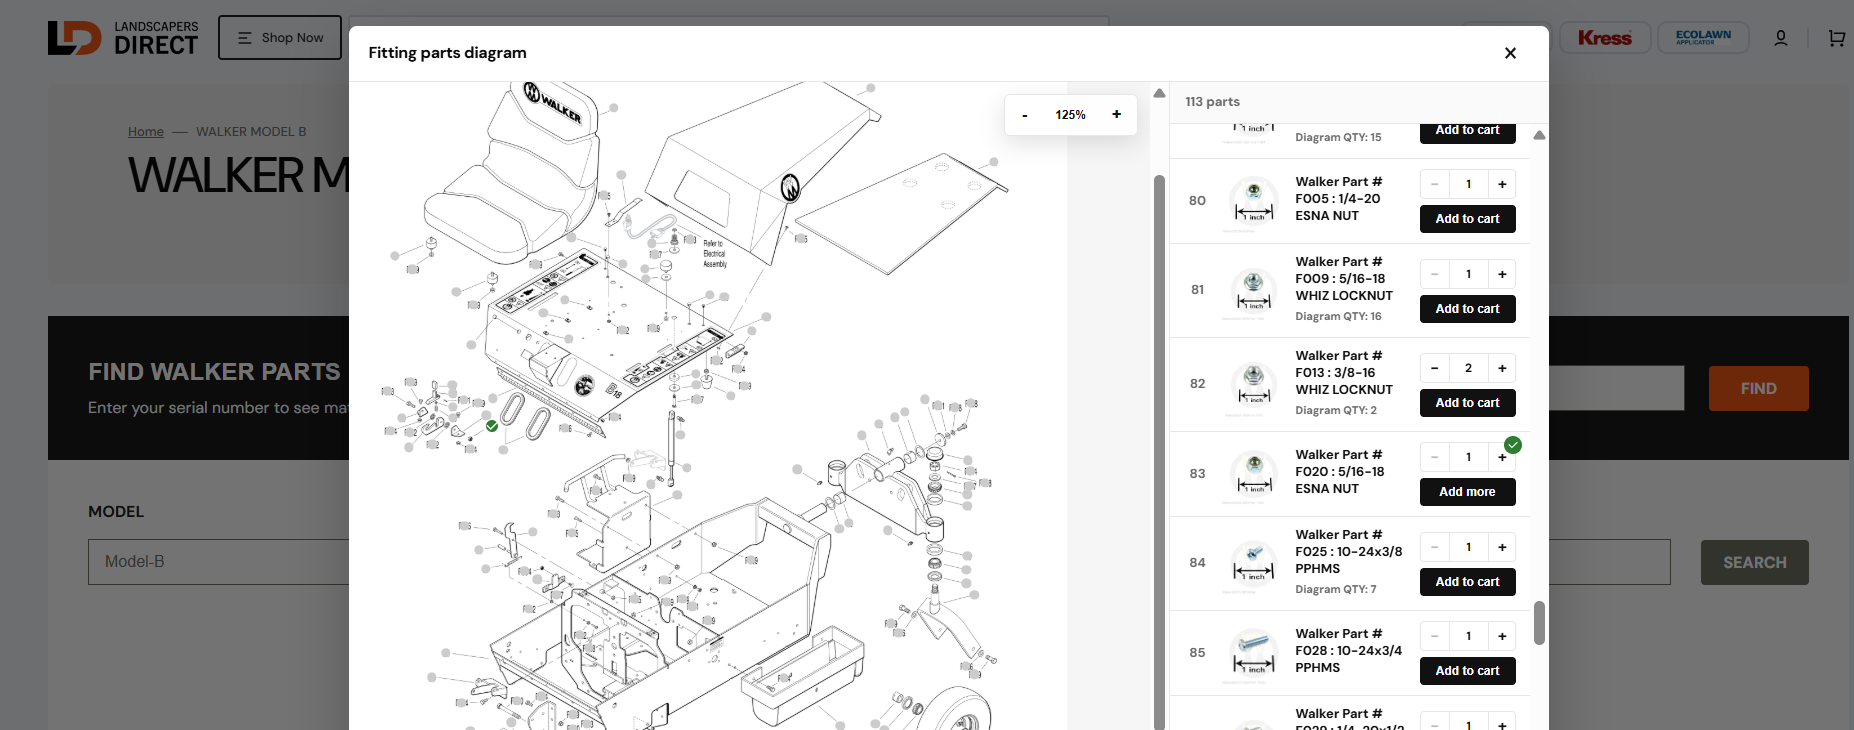
Task: Increase quantity for F025 10-24x3/8 PPHMS
Action: point(1502,547)
